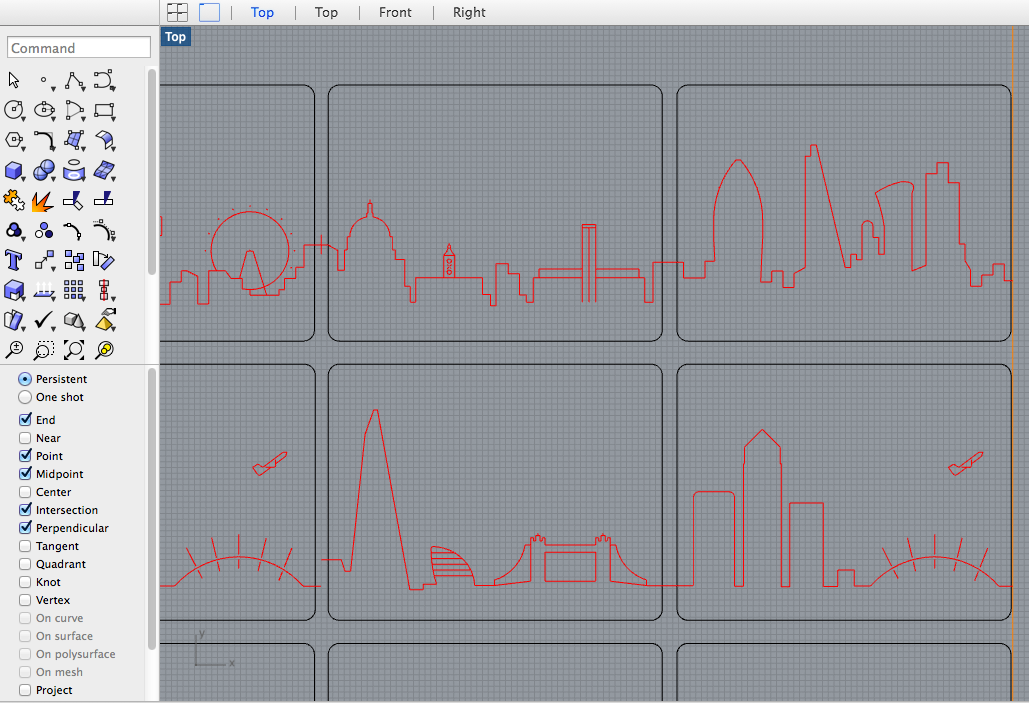Viewport: 1029px width, 703px height.
Task: Click the object snap panel scrollbar
Action: click(152, 509)
